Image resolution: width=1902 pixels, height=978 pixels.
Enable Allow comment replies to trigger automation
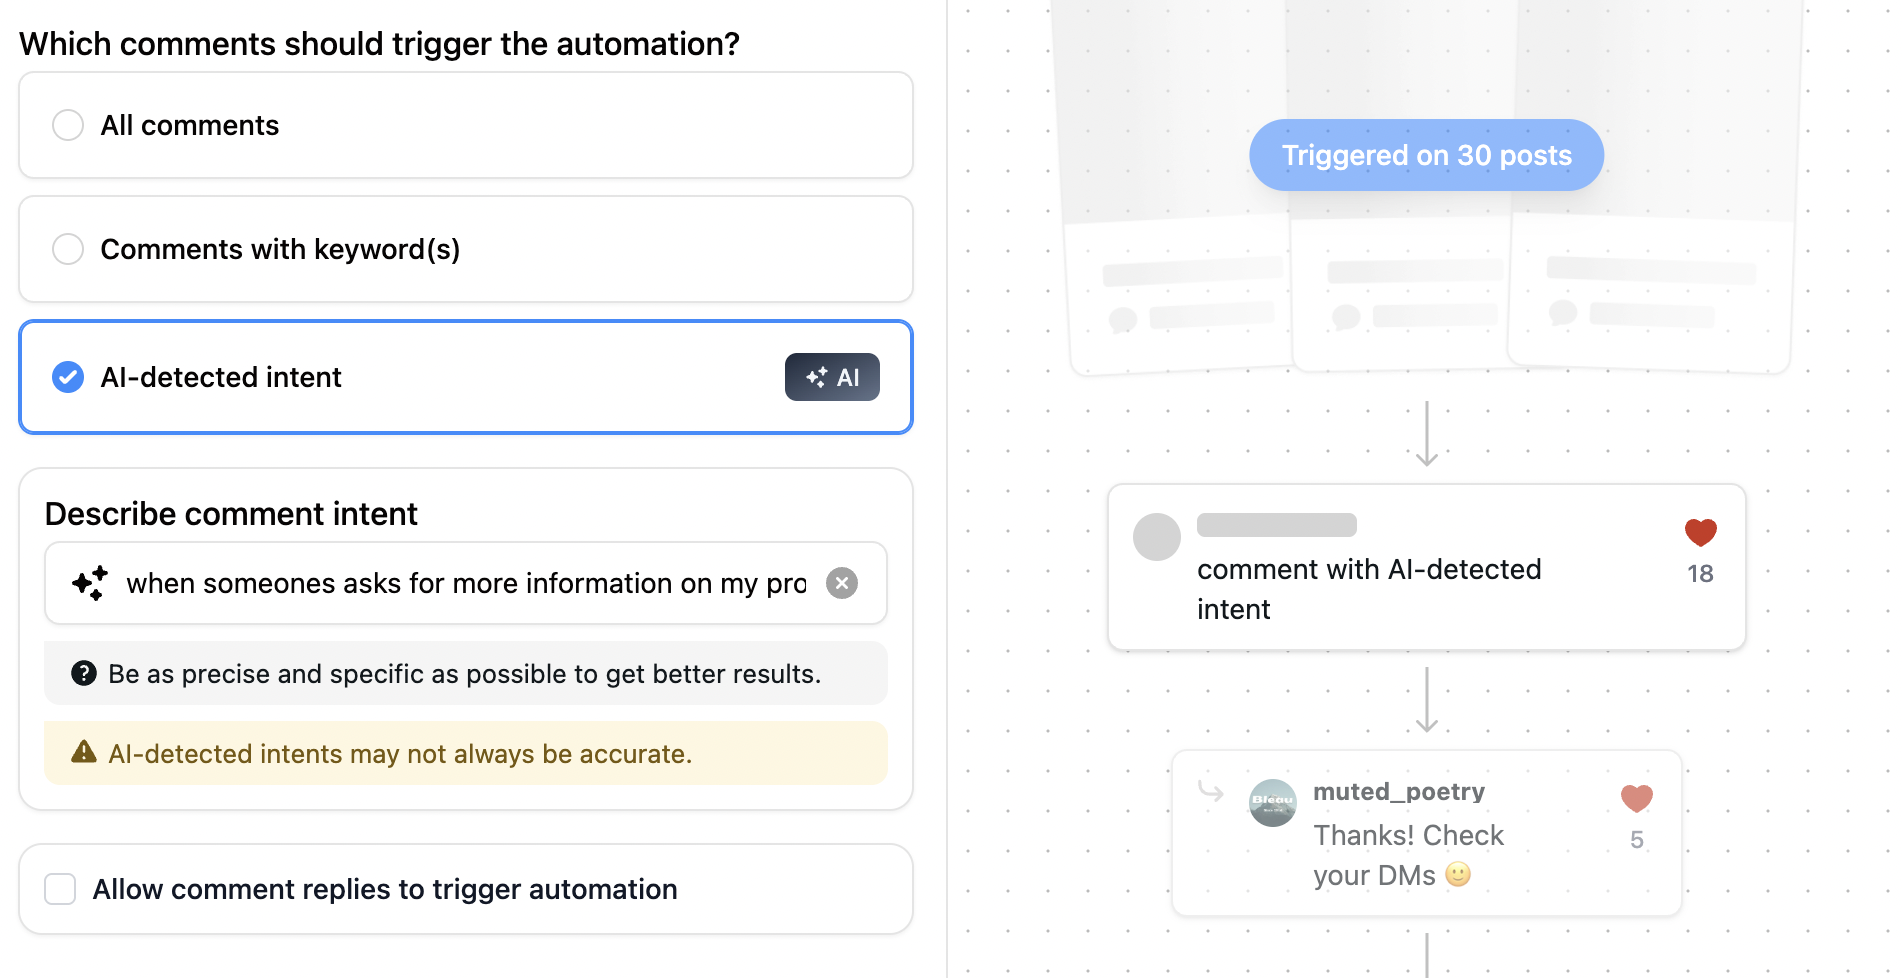[60, 888]
